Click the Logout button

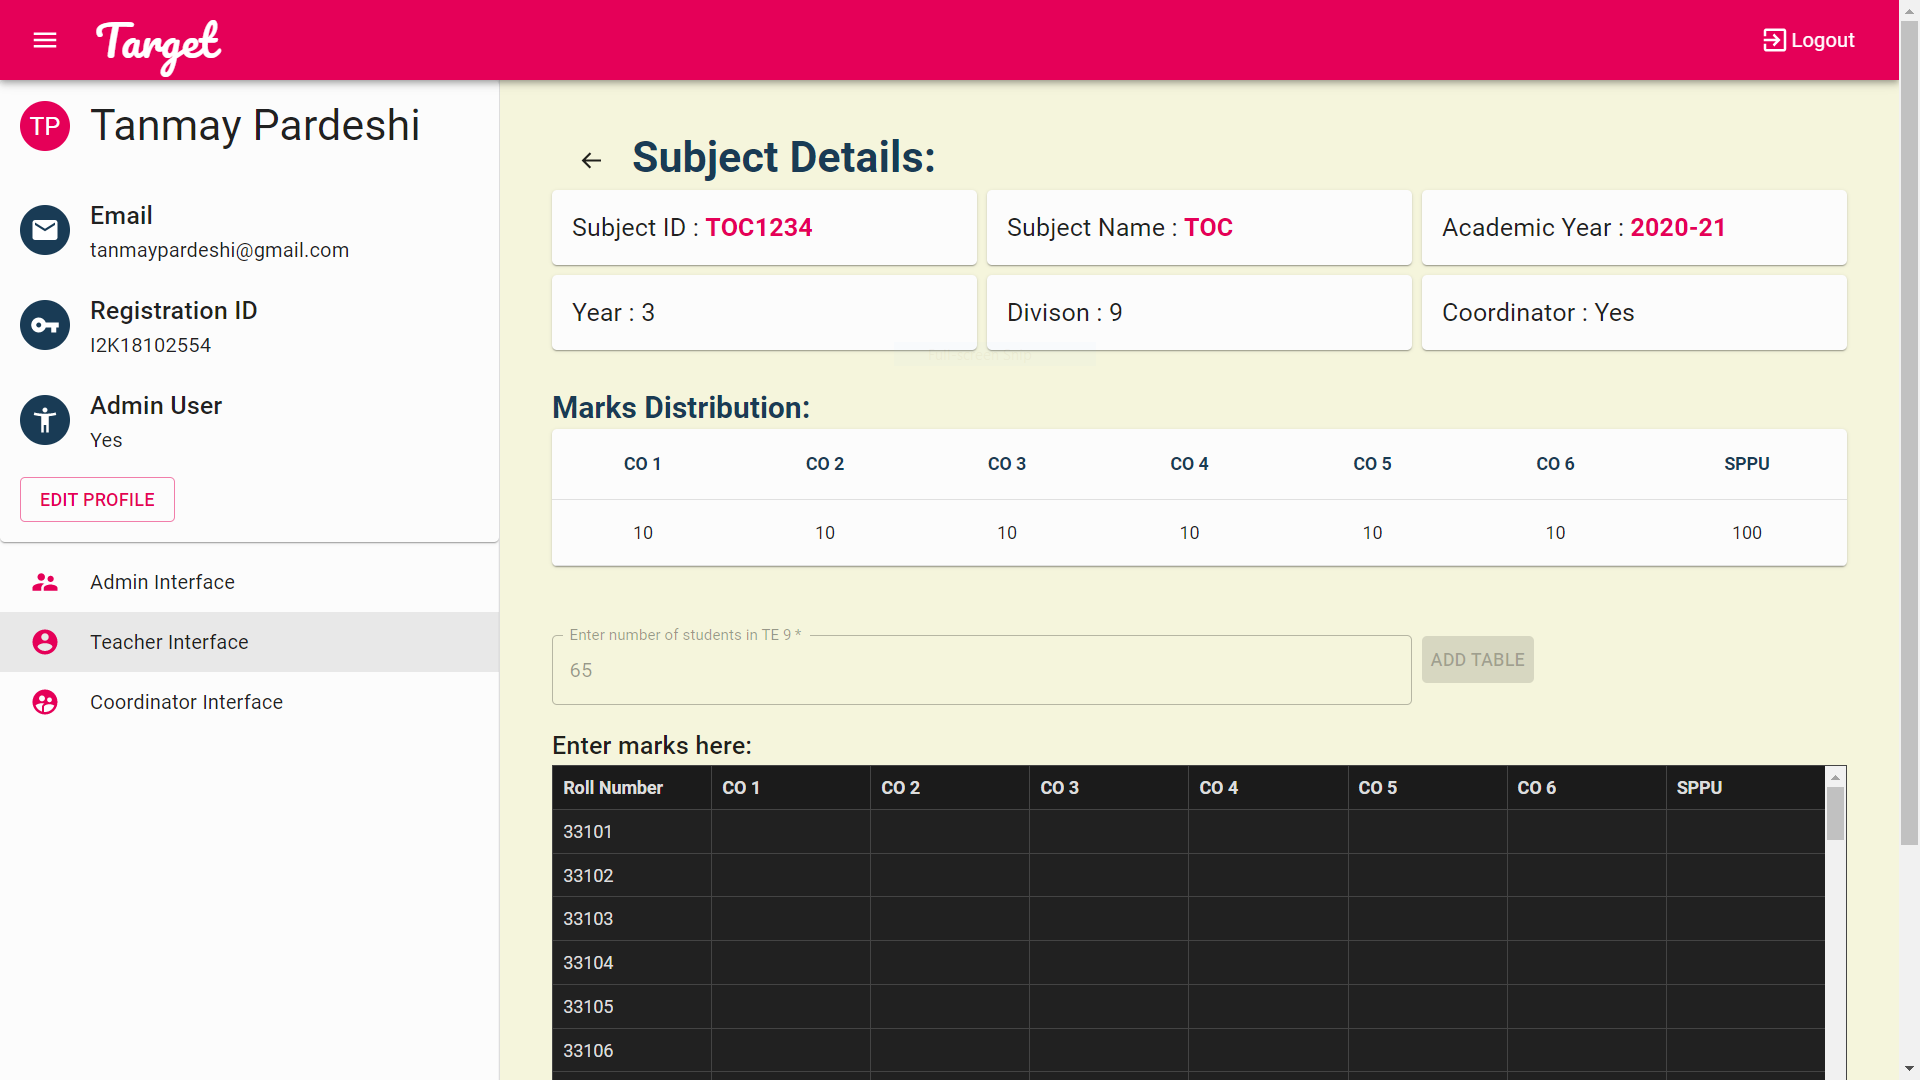pyautogui.click(x=1808, y=40)
